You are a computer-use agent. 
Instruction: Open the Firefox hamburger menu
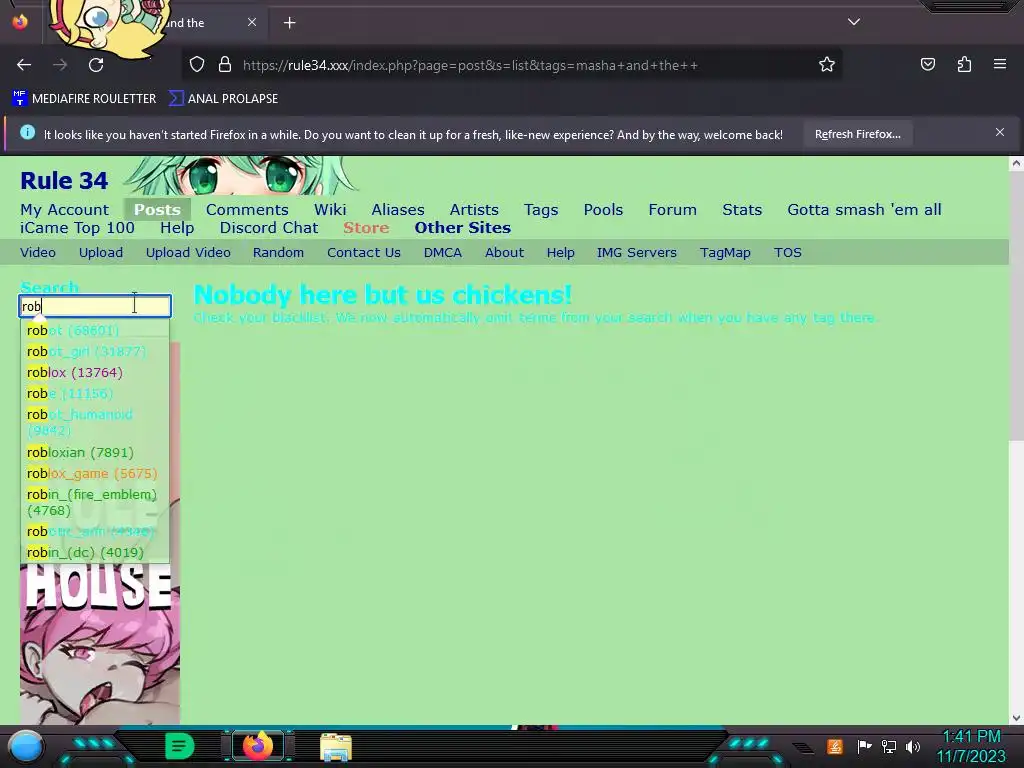tap(1000, 64)
